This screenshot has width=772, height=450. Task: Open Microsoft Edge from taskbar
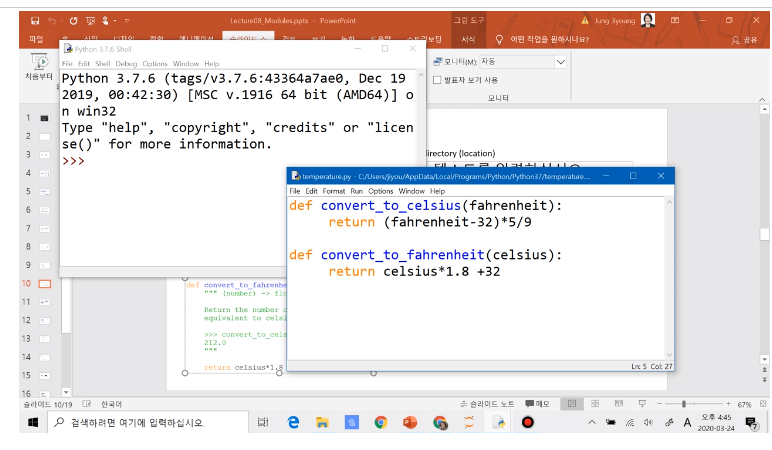click(293, 422)
